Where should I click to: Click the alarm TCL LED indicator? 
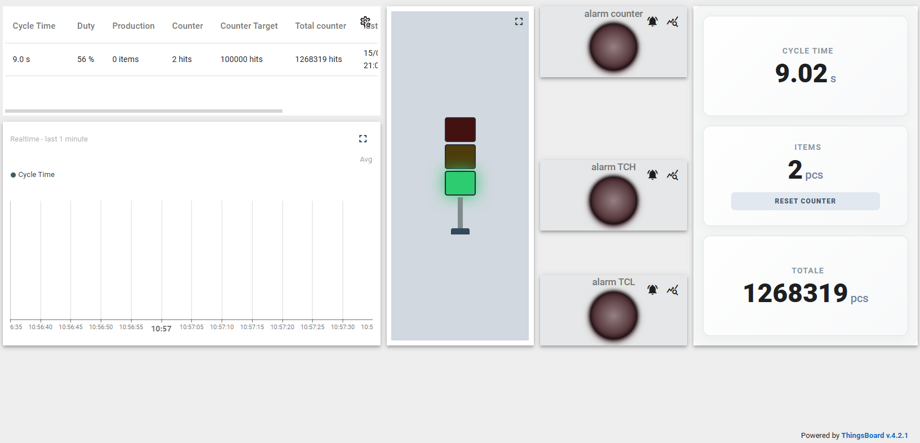pos(613,316)
